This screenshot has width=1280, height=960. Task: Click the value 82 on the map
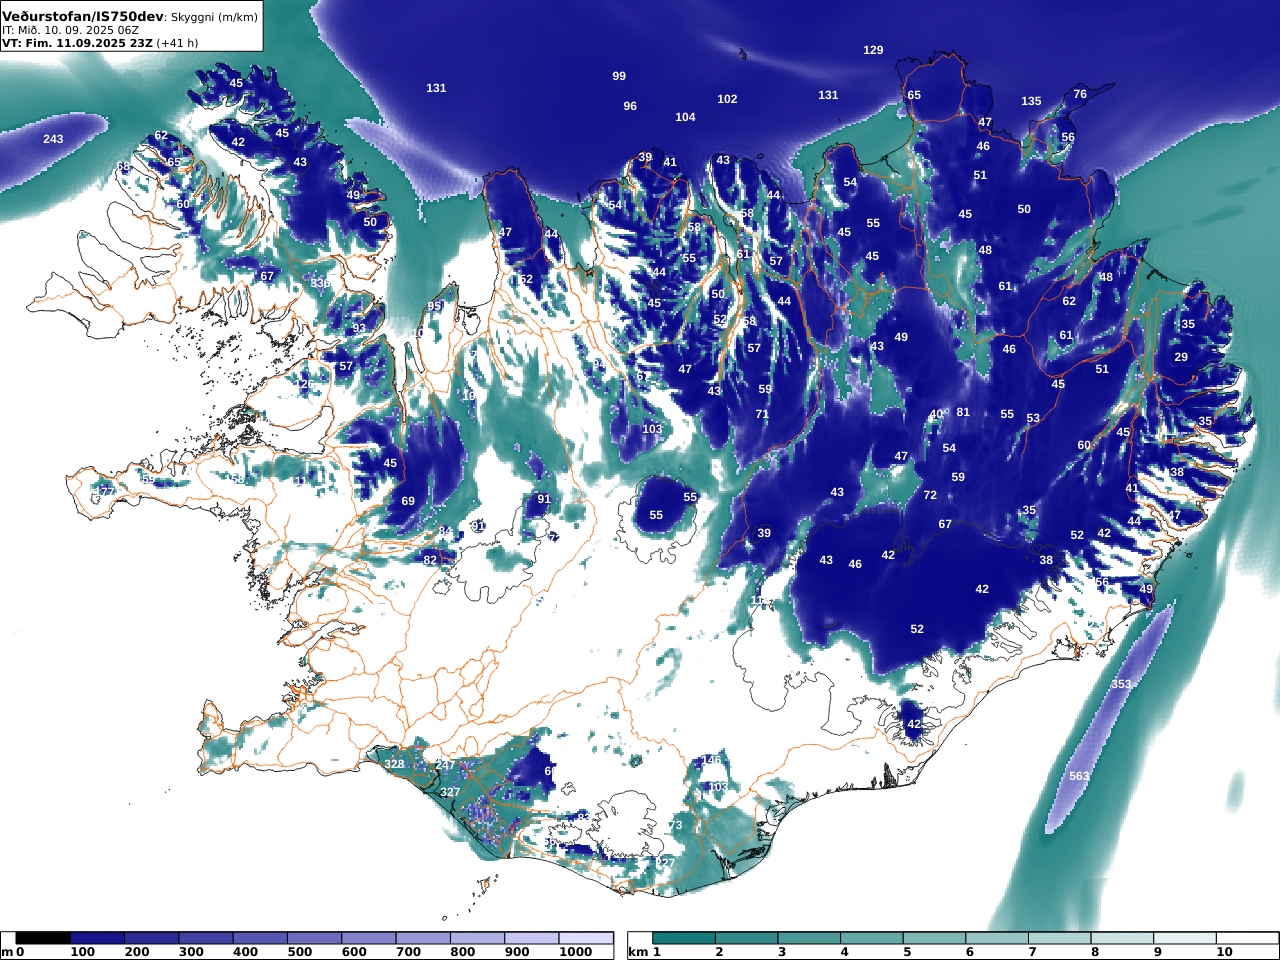pos(430,559)
